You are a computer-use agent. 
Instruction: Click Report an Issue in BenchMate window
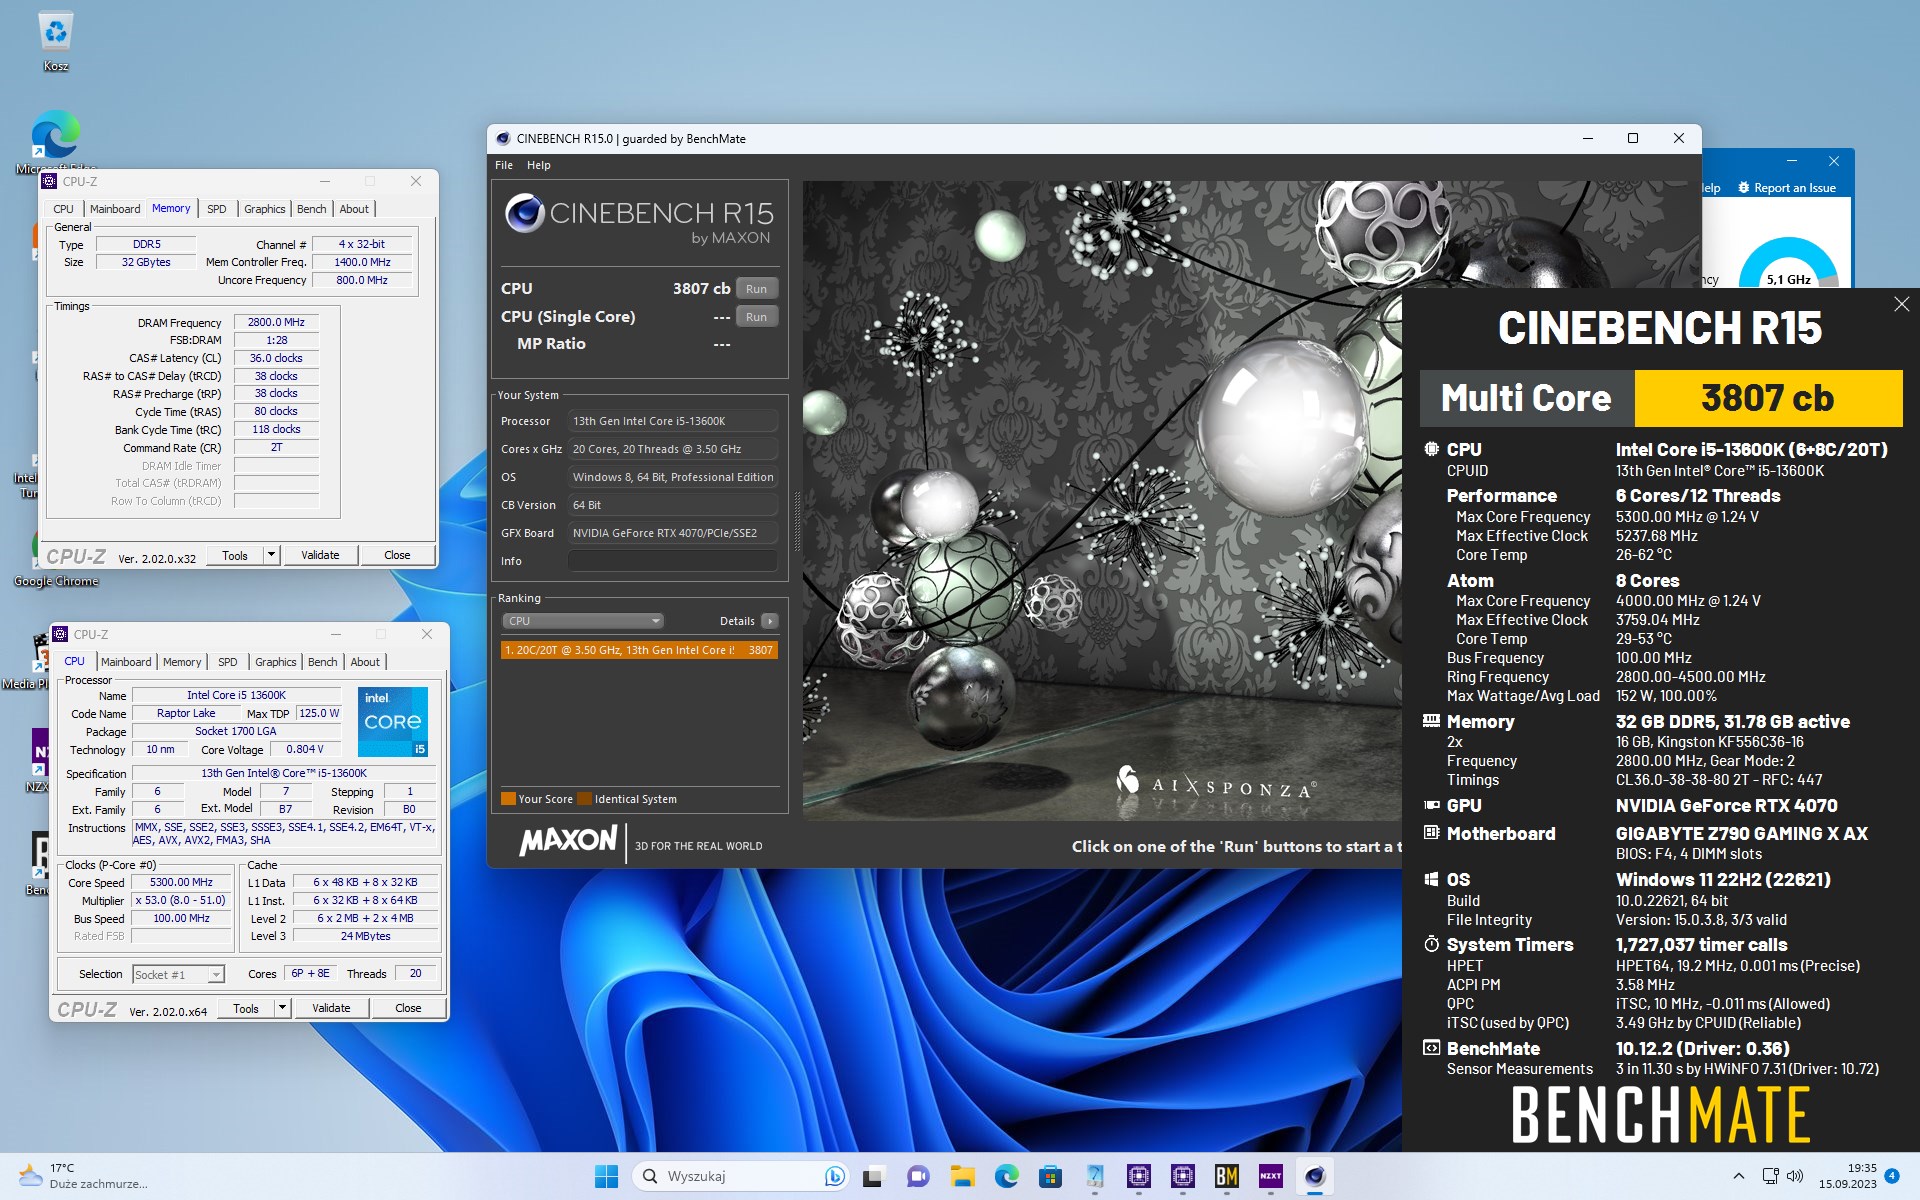1787,188
